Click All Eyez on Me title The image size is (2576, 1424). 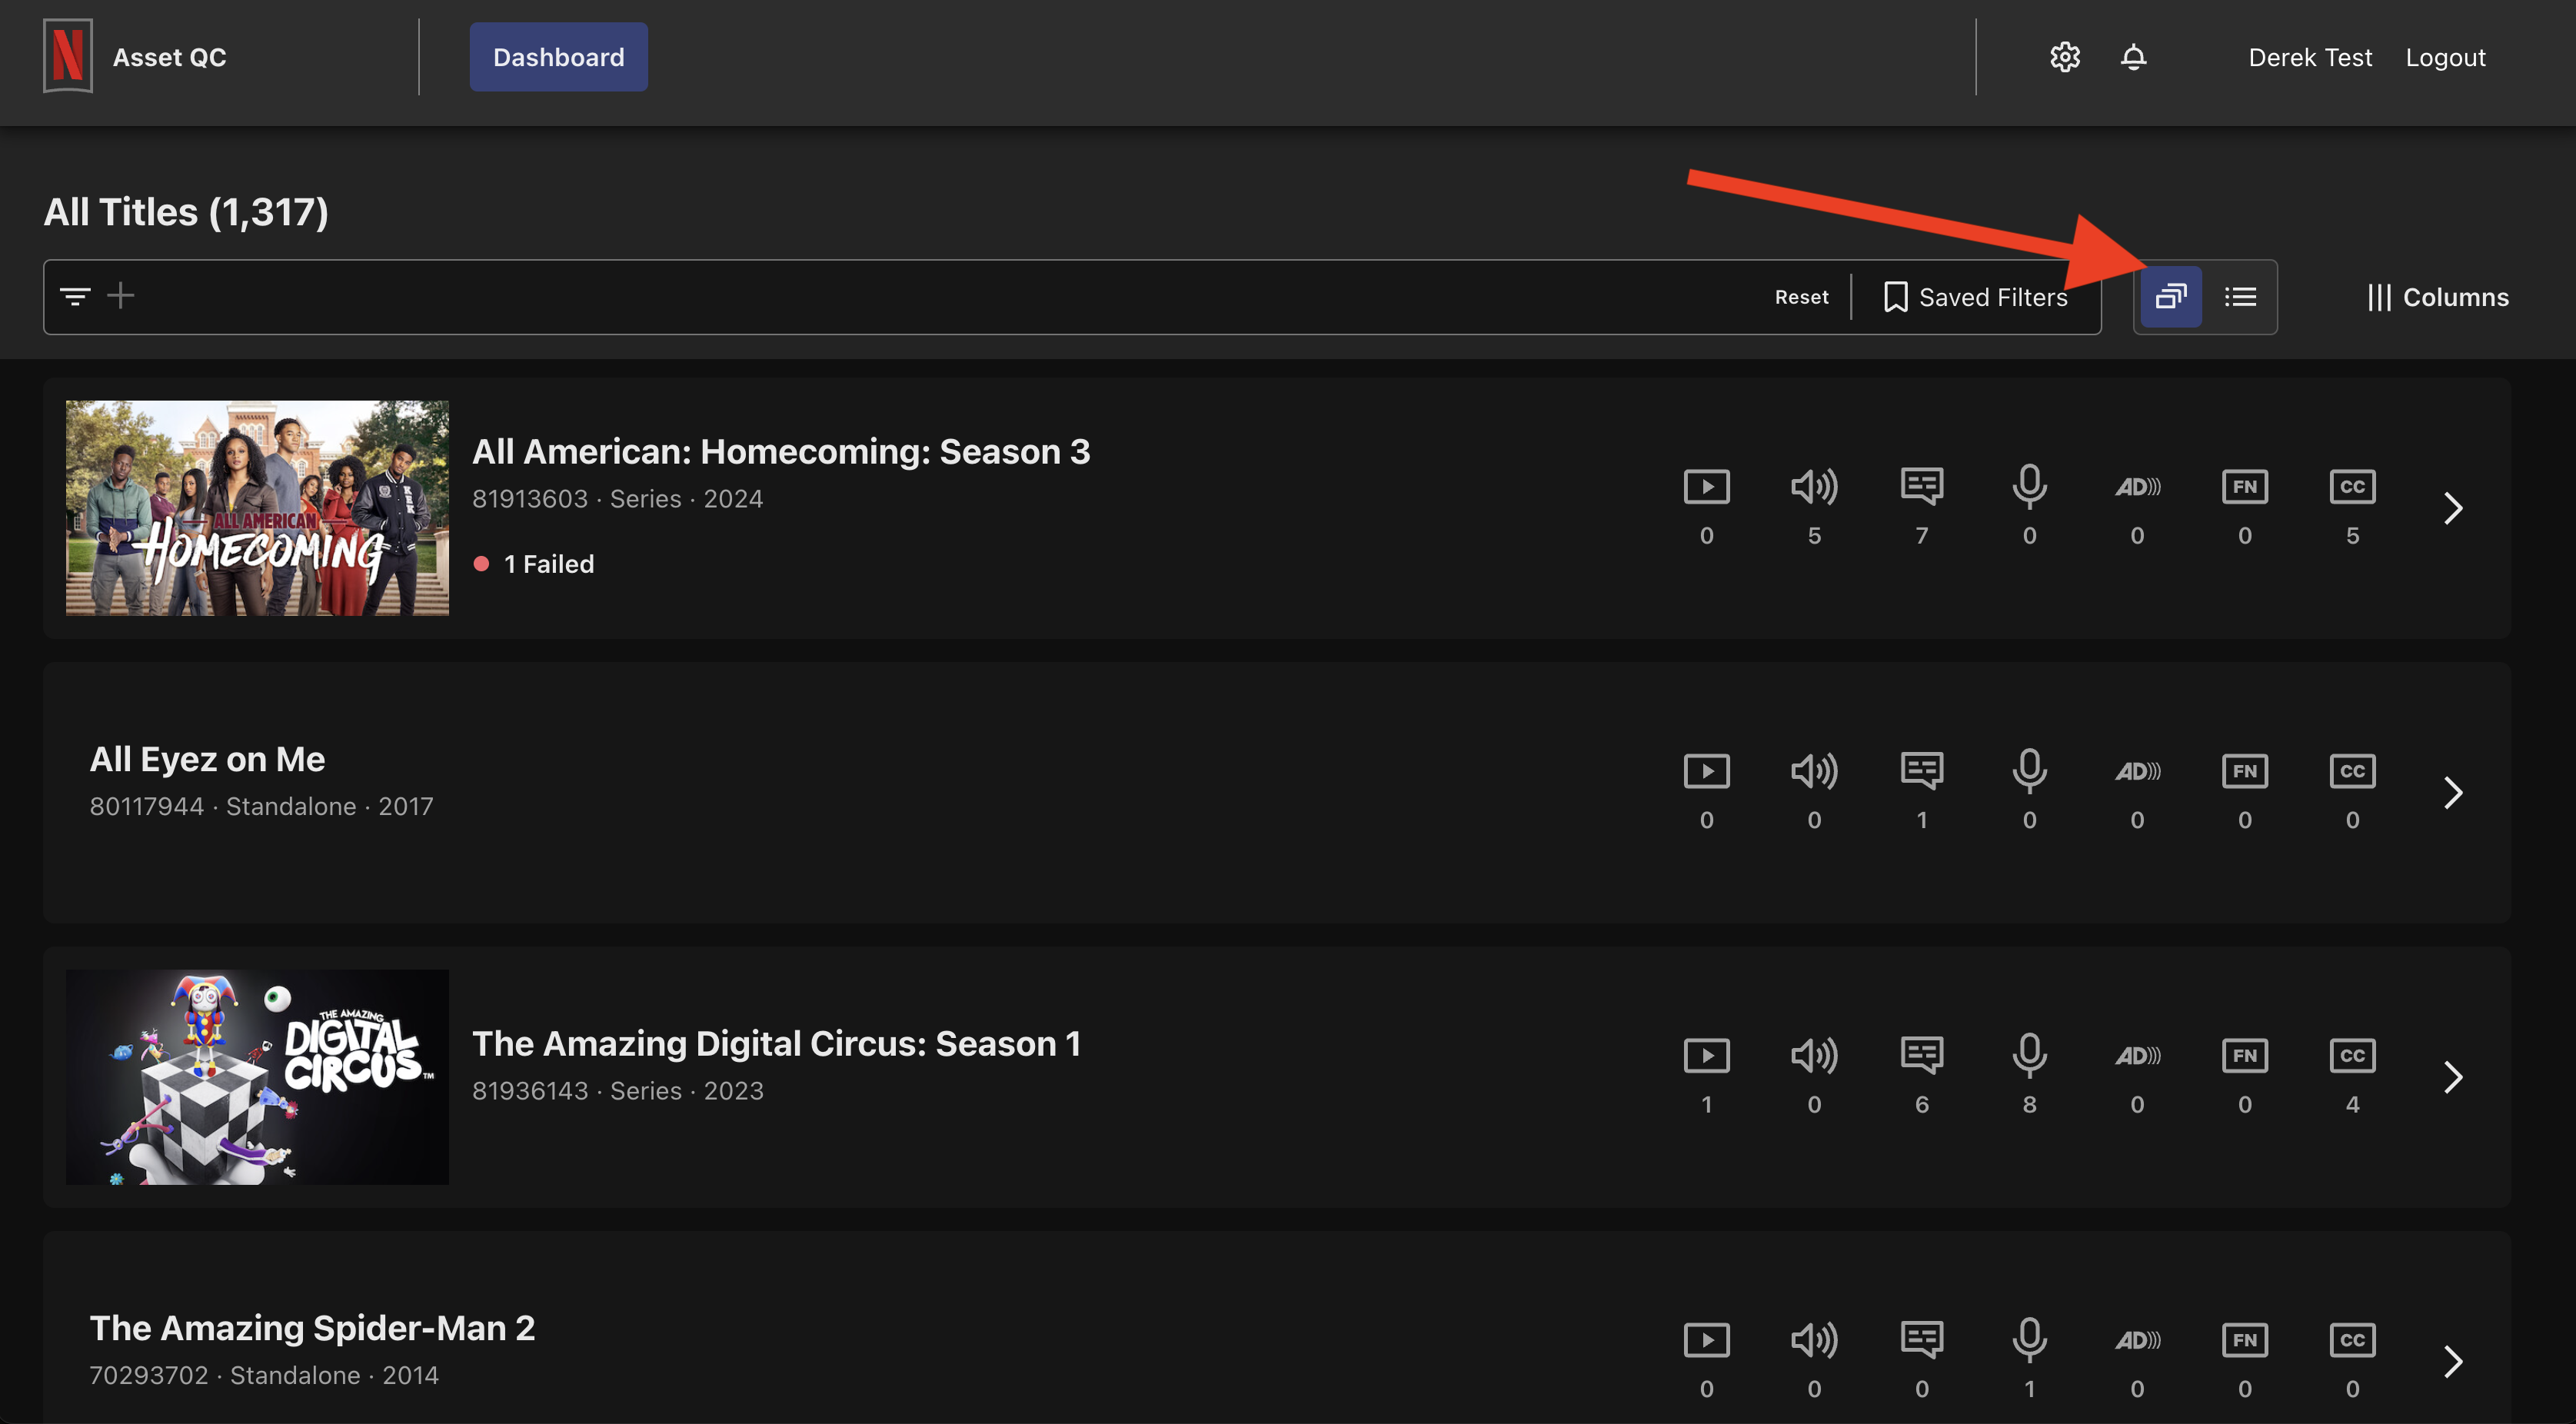click(207, 760)
